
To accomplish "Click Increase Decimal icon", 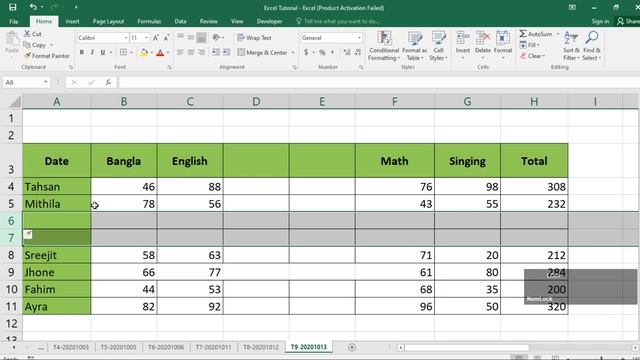I will click(347, 52).
